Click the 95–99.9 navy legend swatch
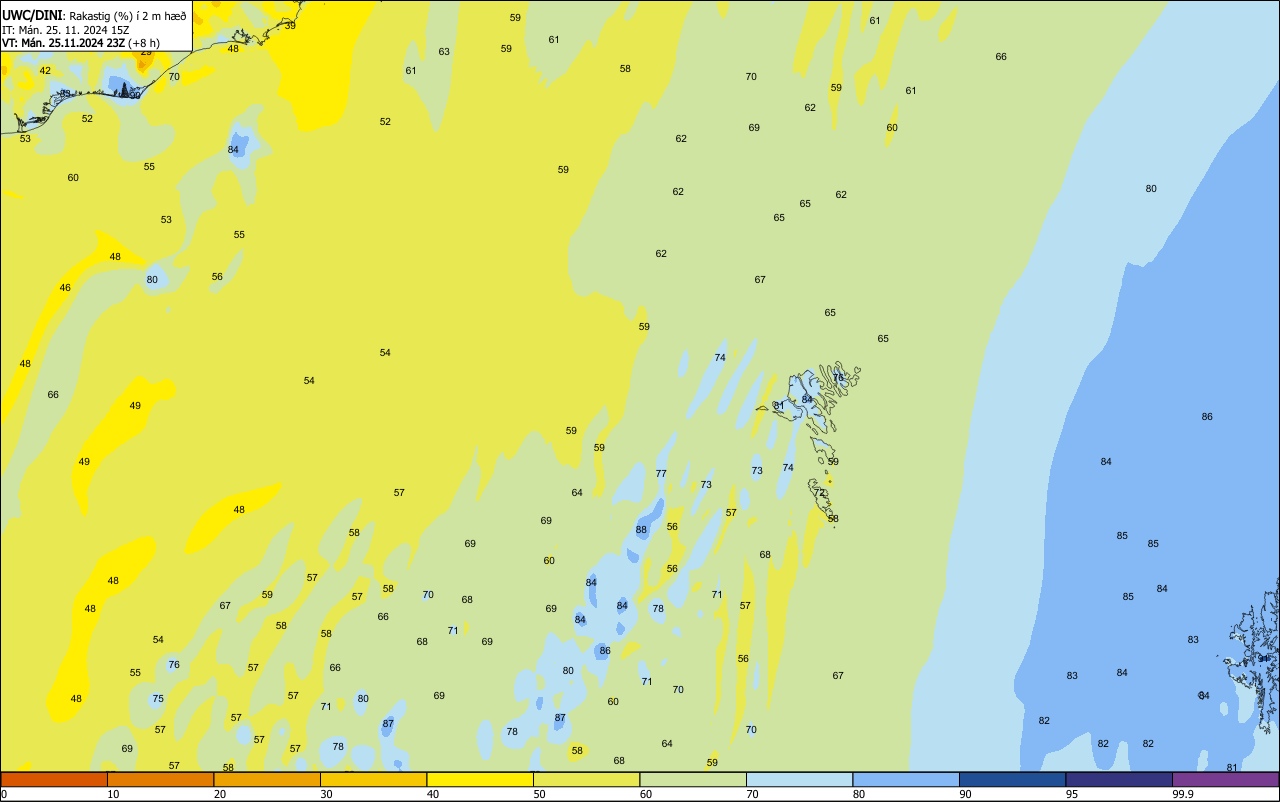 coord(1119,779)
